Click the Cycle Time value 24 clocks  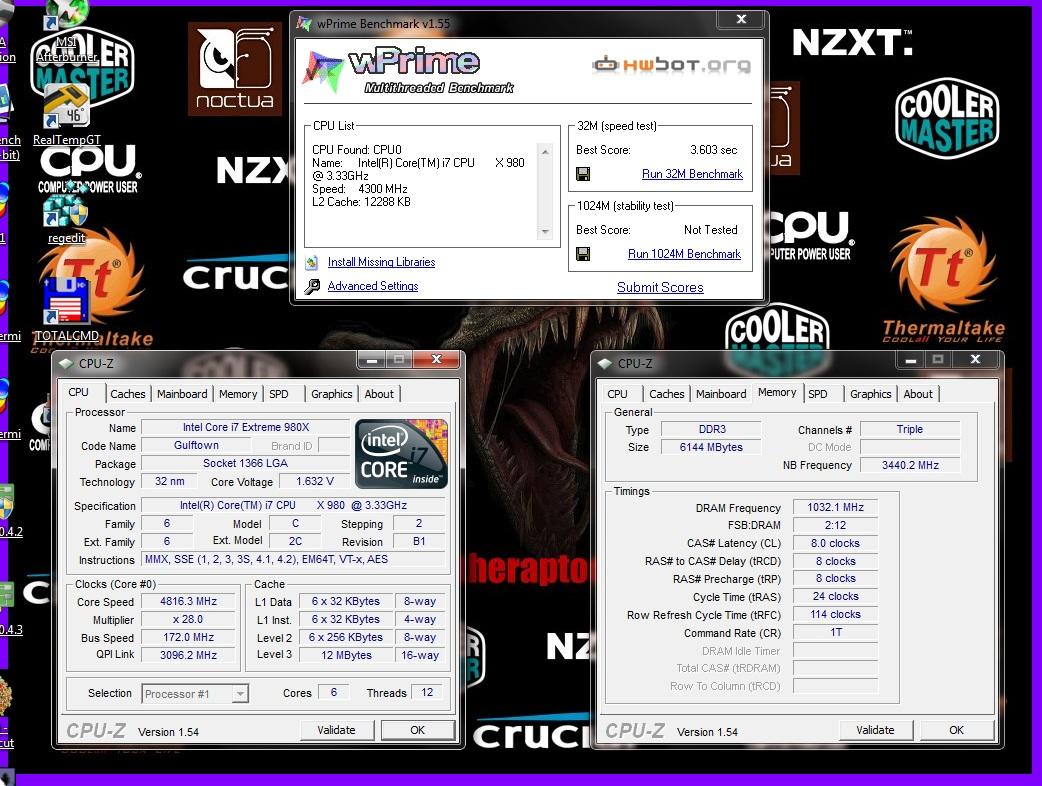click(x=835, y=597)
